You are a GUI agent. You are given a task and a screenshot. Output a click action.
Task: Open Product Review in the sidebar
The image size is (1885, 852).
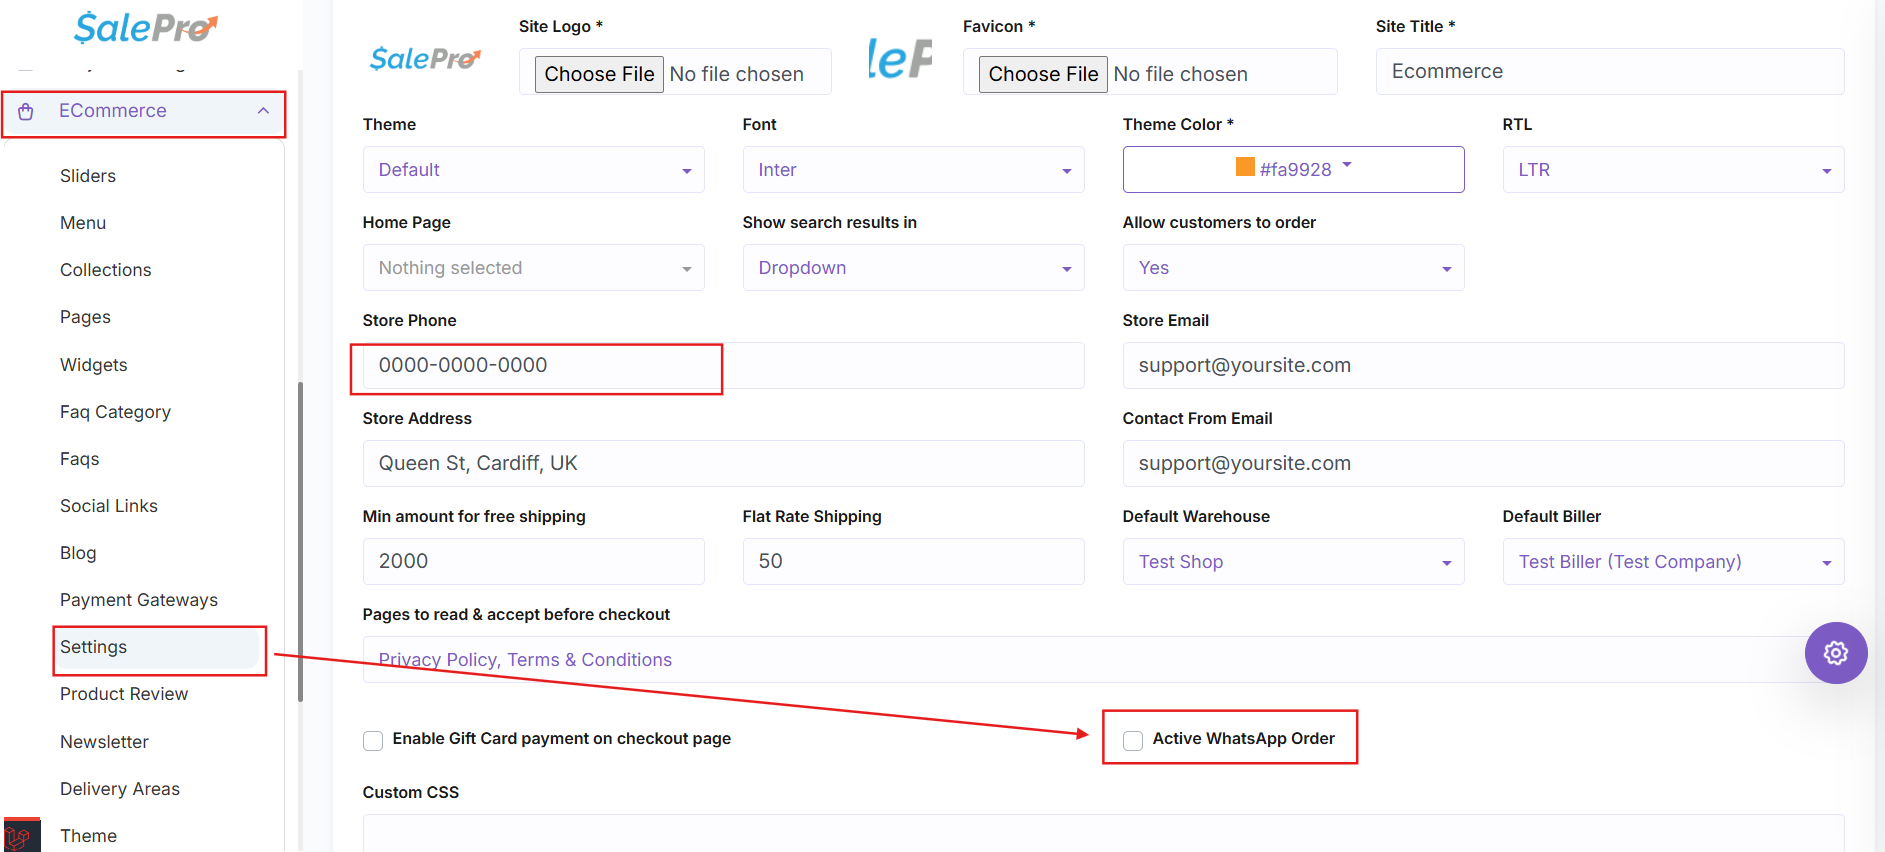124,694
